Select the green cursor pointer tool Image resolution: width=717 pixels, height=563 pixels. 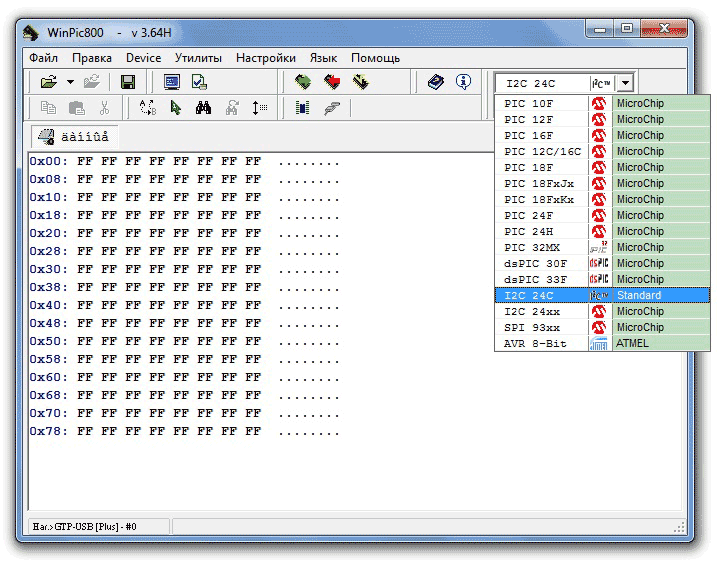[x=176, y=108]
